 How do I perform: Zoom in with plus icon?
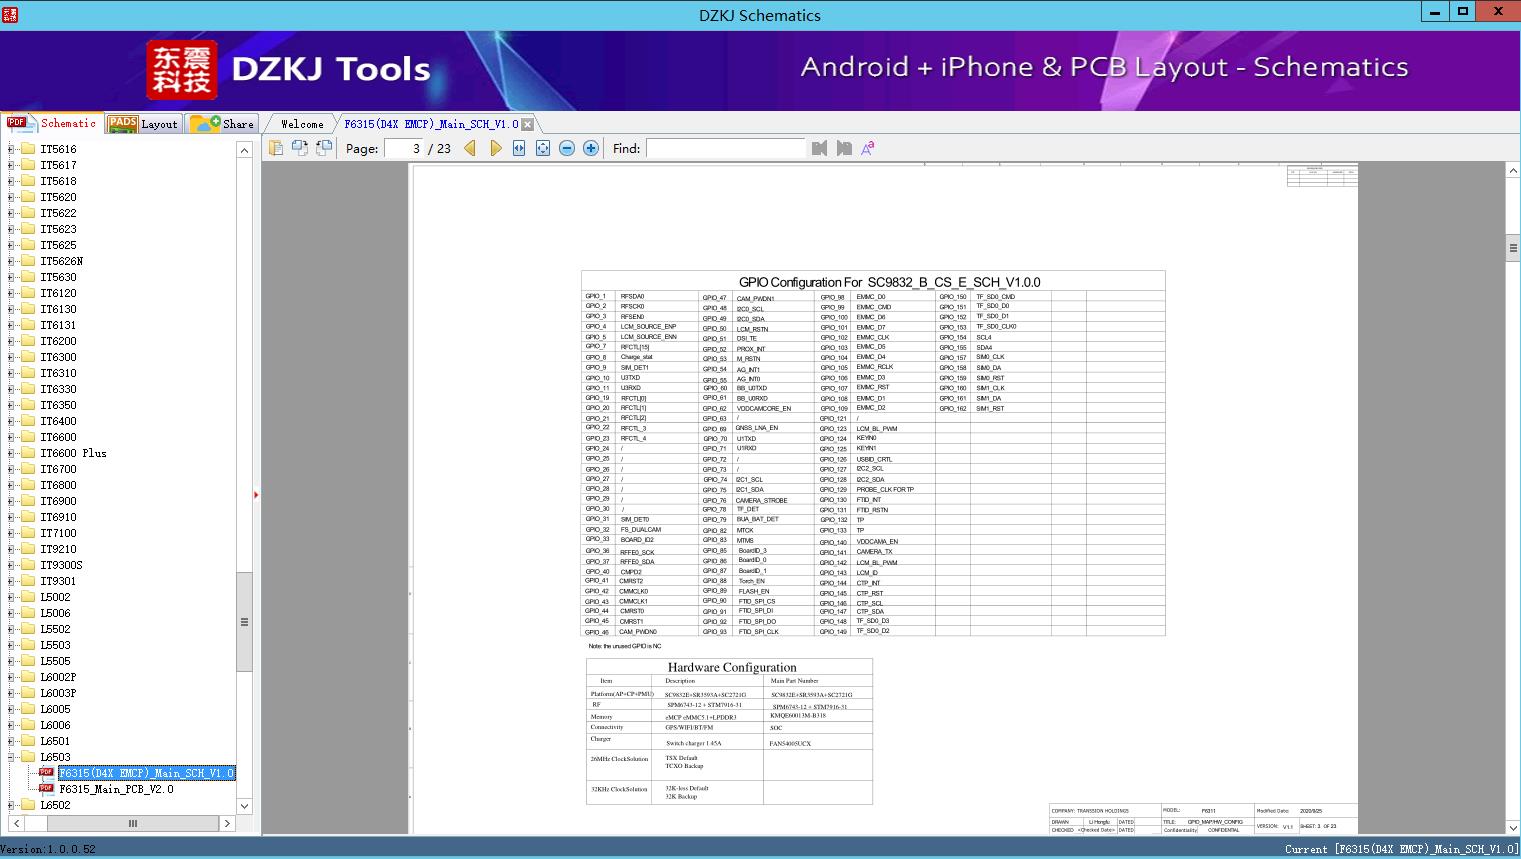click(x=591, y=148)
